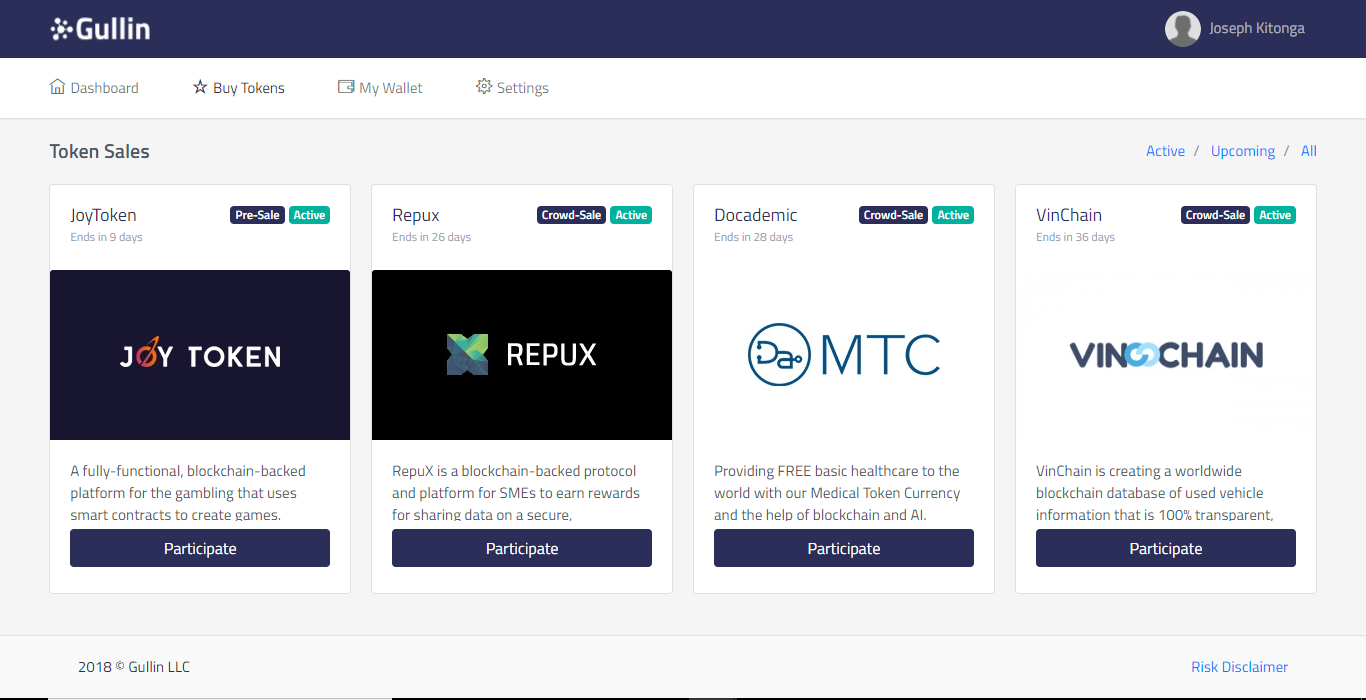The width and height of the screenshot is (1366, 700).
Task: Click the VinChain logo image
Action: tap(1166, 355)
